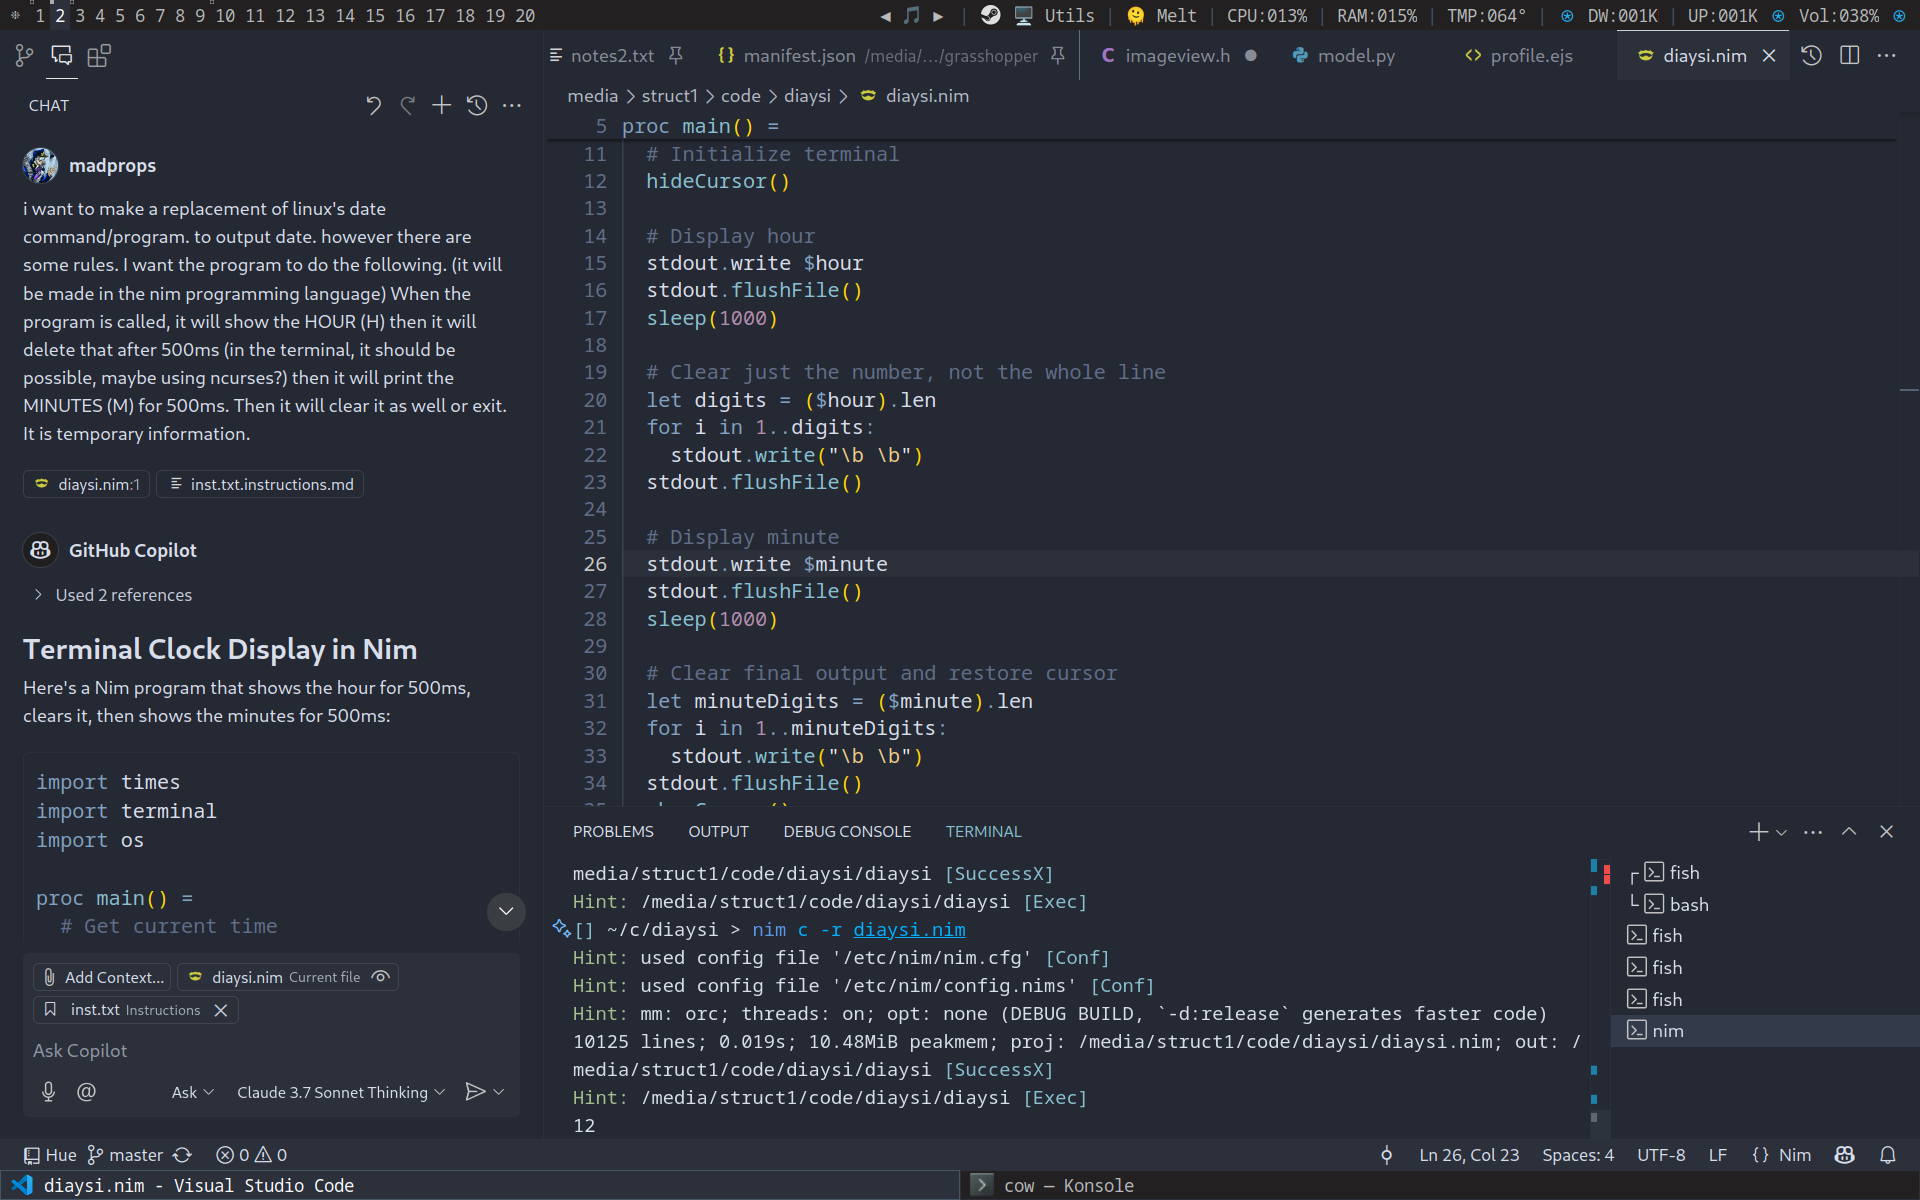Open master branch in status bar
This screenshot has height=1200, width=1920.
[x=125, y=1155]
